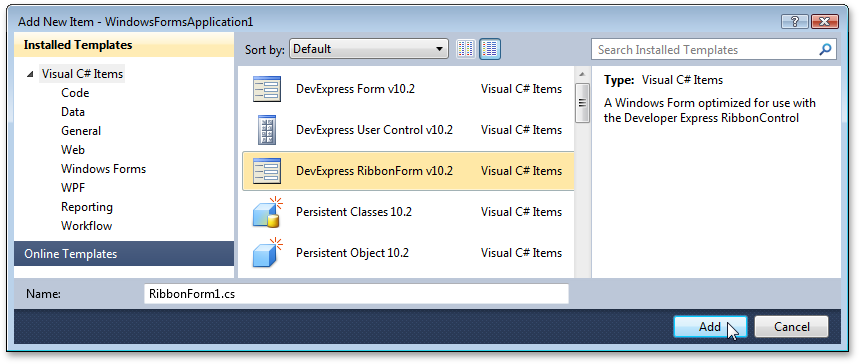Select the DevExpress Form v10.2 name text
Screen dimensions: 859x364
point(355,89)
